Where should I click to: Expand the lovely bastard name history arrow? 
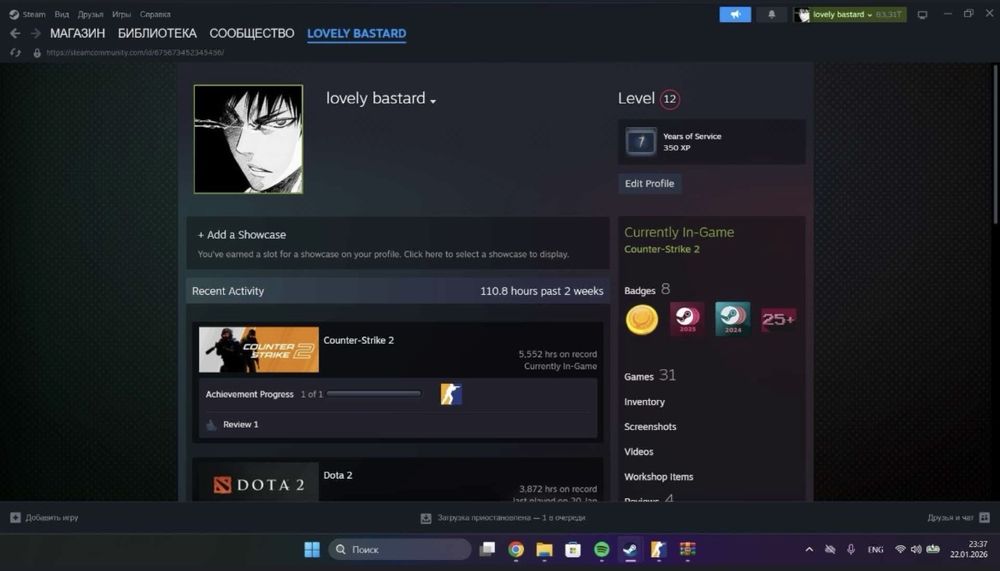[x=433, y=101]
